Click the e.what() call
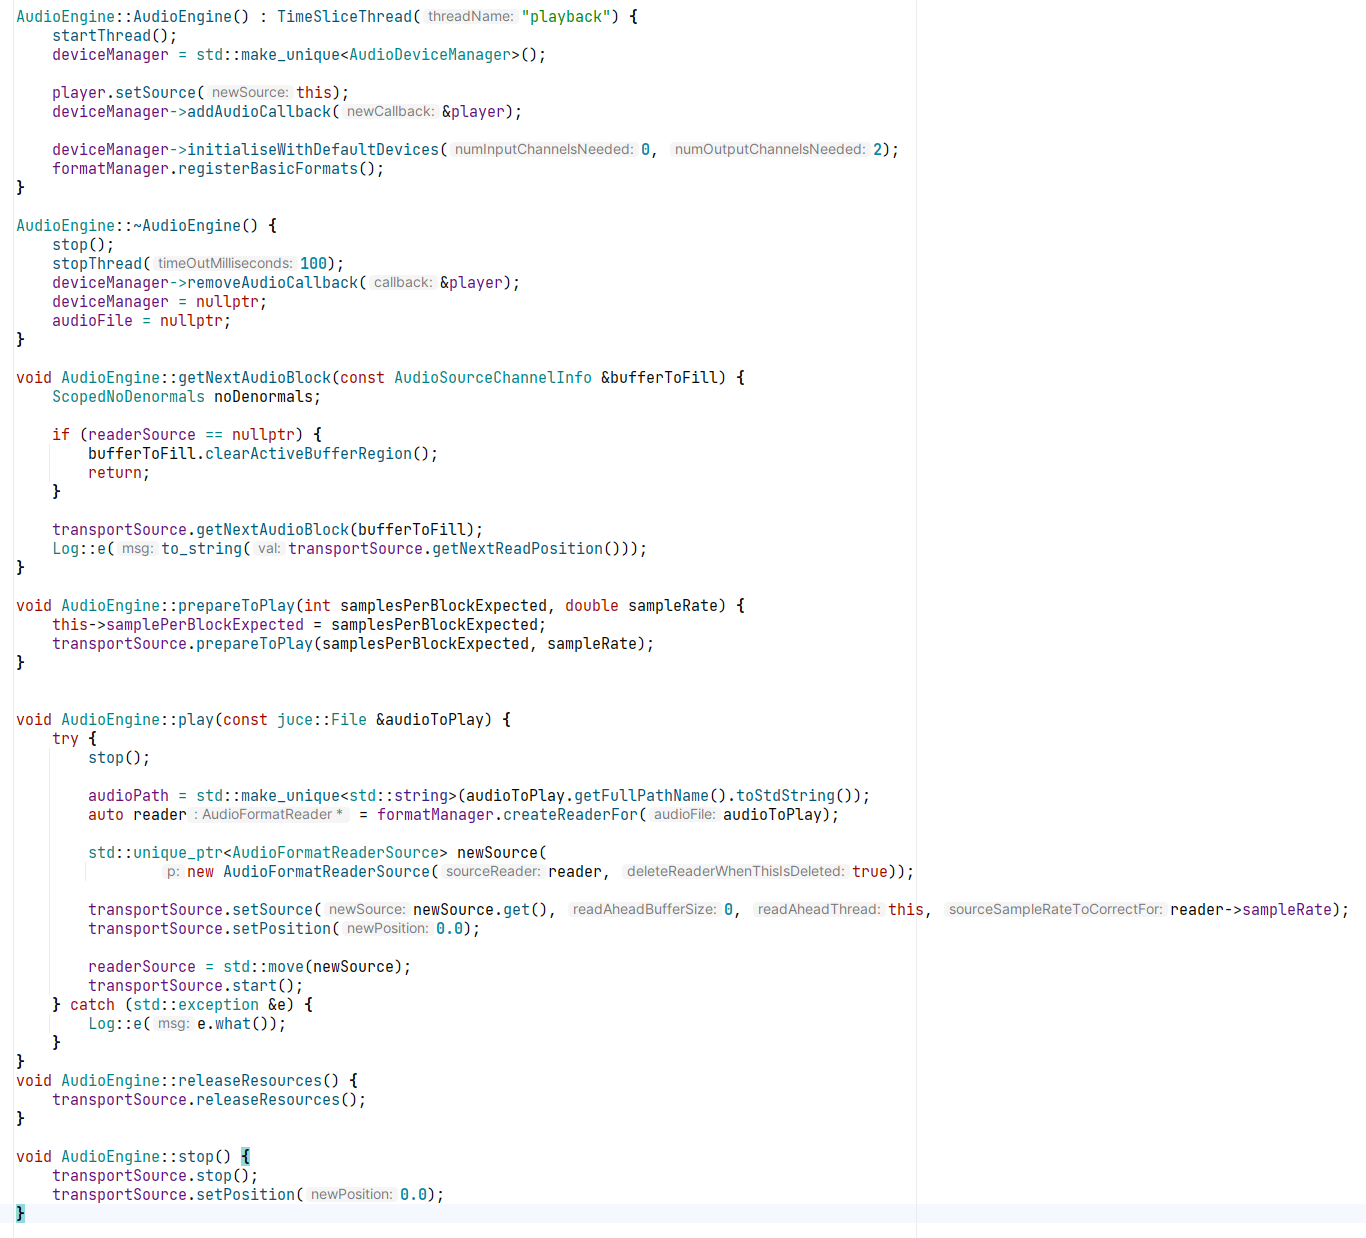 click(x=236, y=1024)
